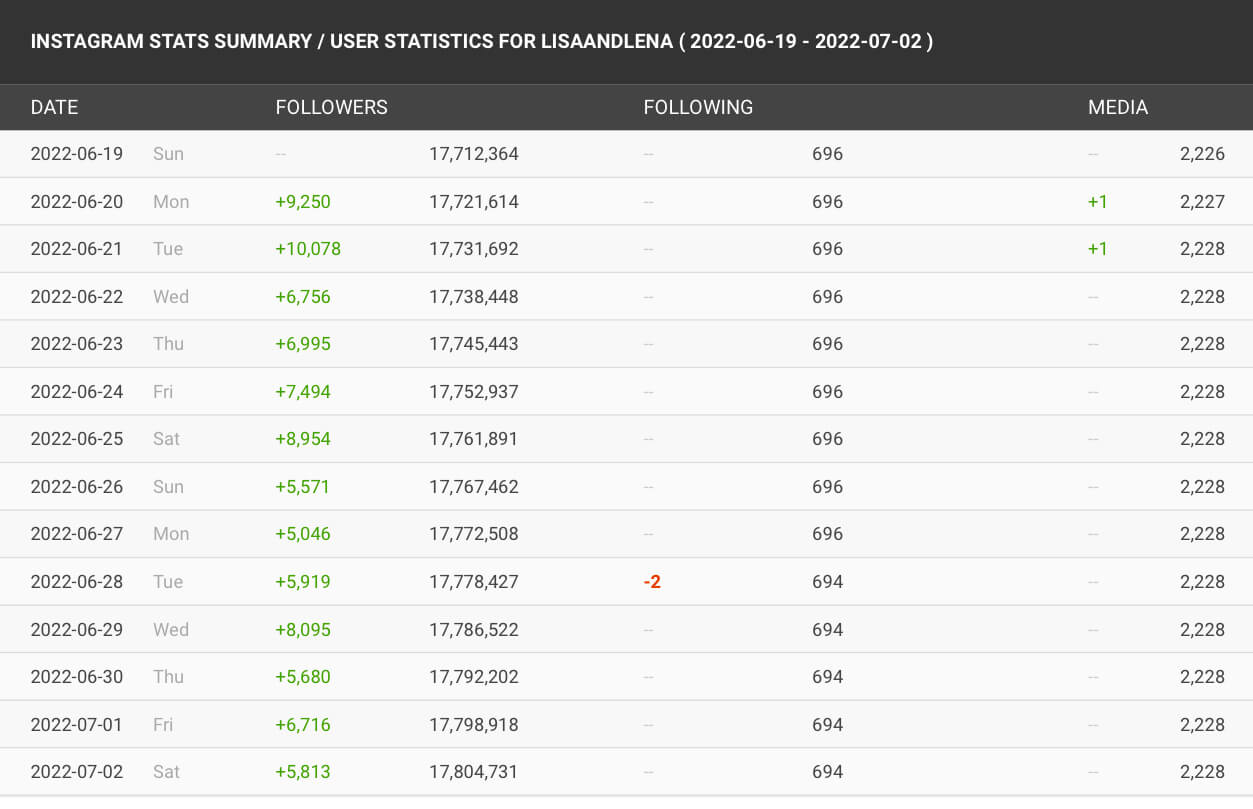Click the +7,494 follower gain value

point(303,392)
